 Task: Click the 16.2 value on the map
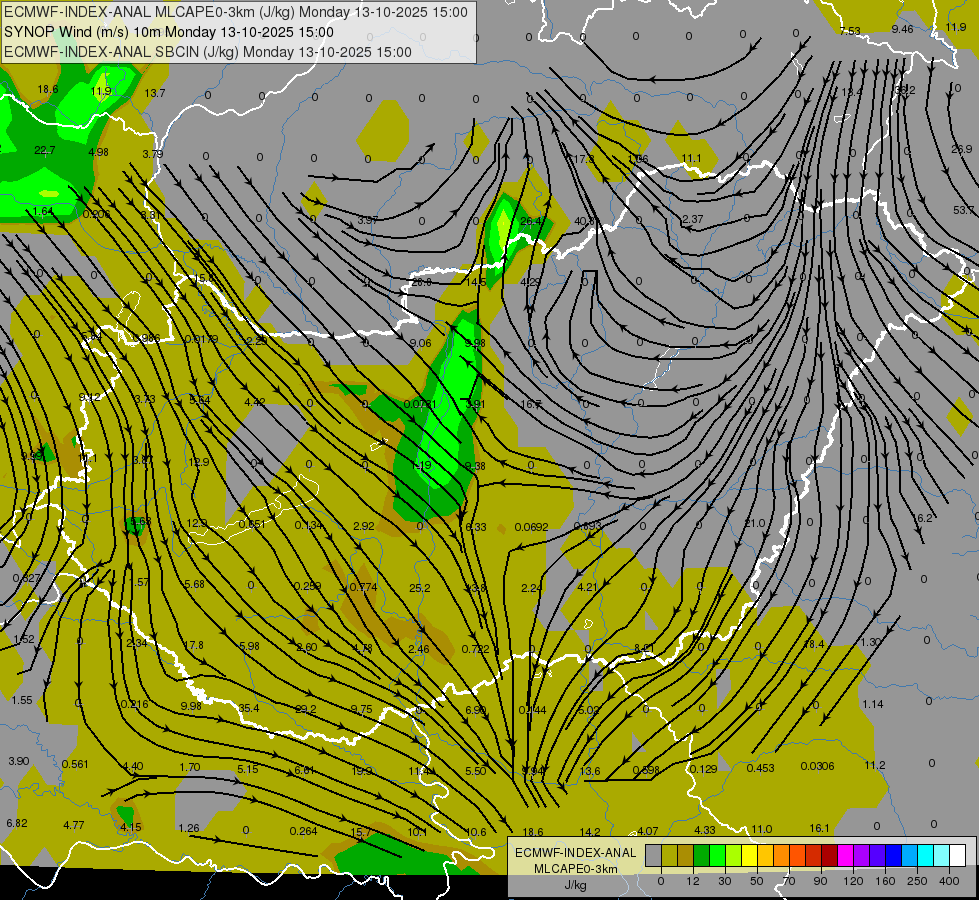923,518
